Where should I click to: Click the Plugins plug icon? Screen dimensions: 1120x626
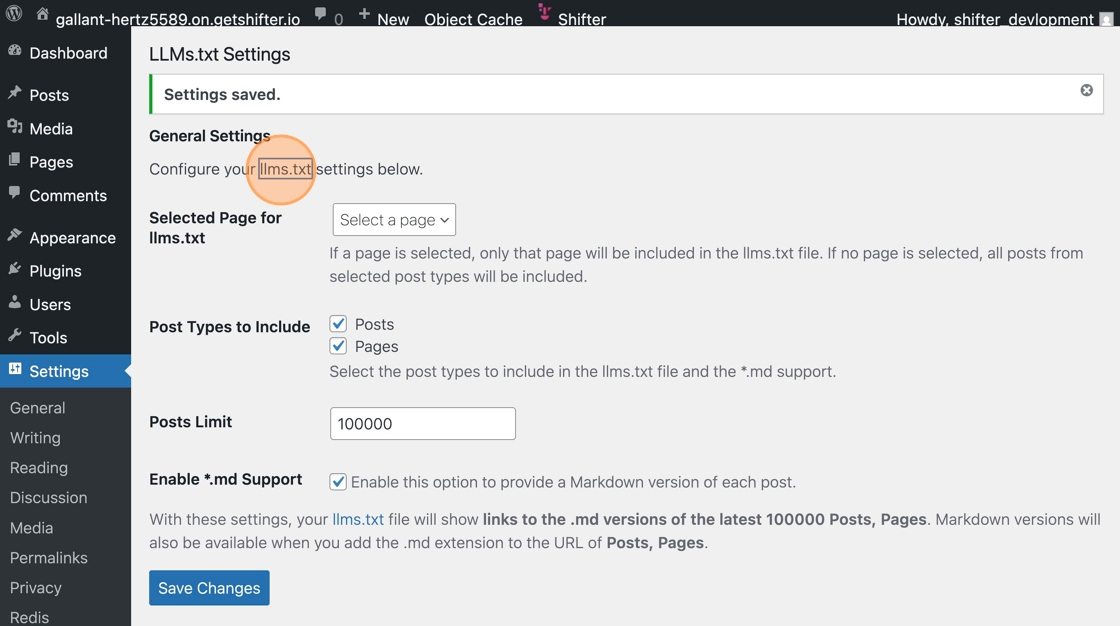14,269
